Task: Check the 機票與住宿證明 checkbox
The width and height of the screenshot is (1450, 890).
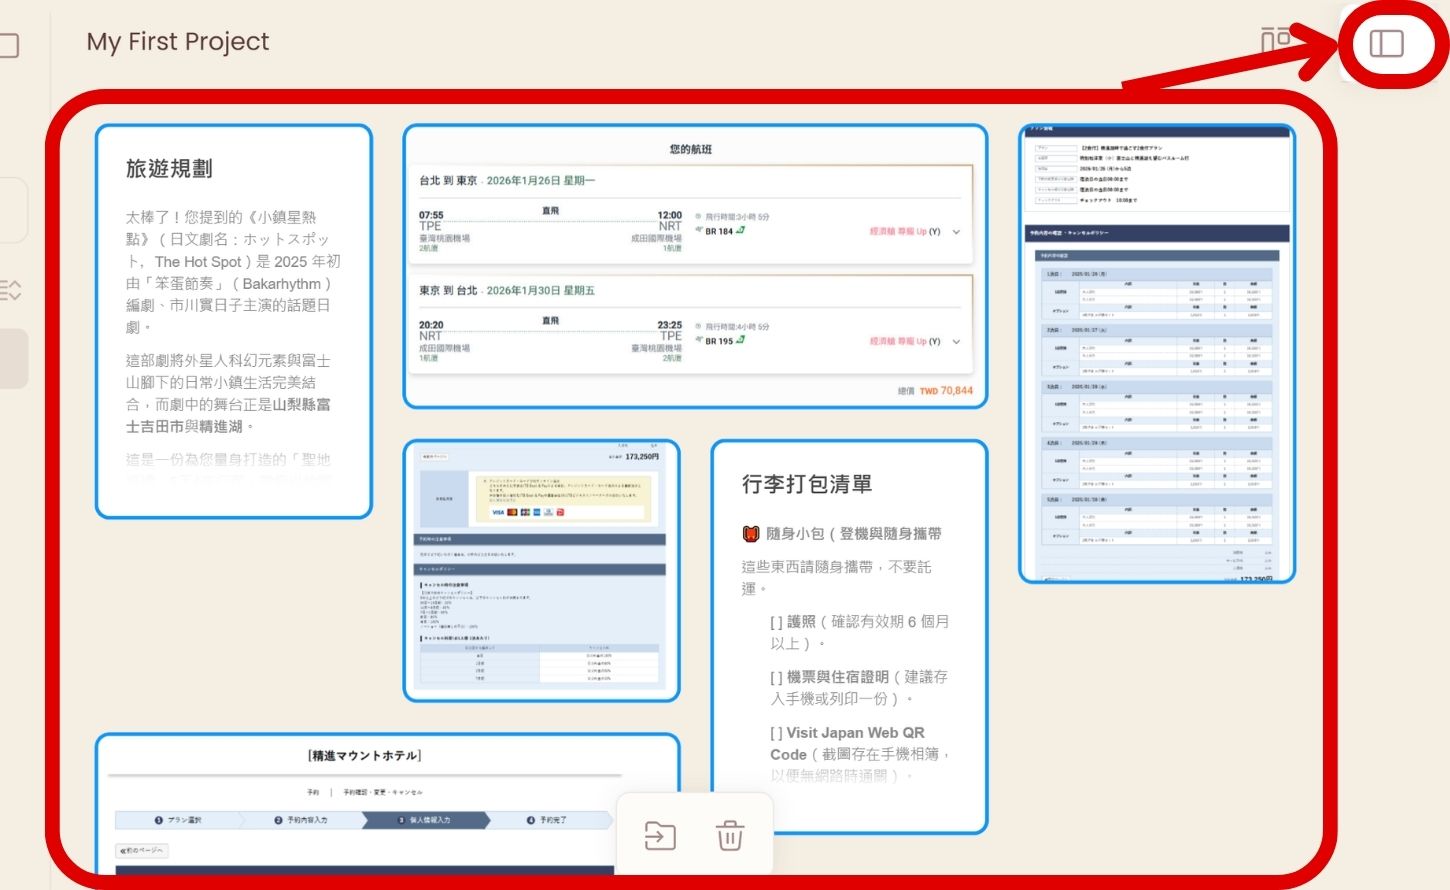Action: [x=778, y=676]
